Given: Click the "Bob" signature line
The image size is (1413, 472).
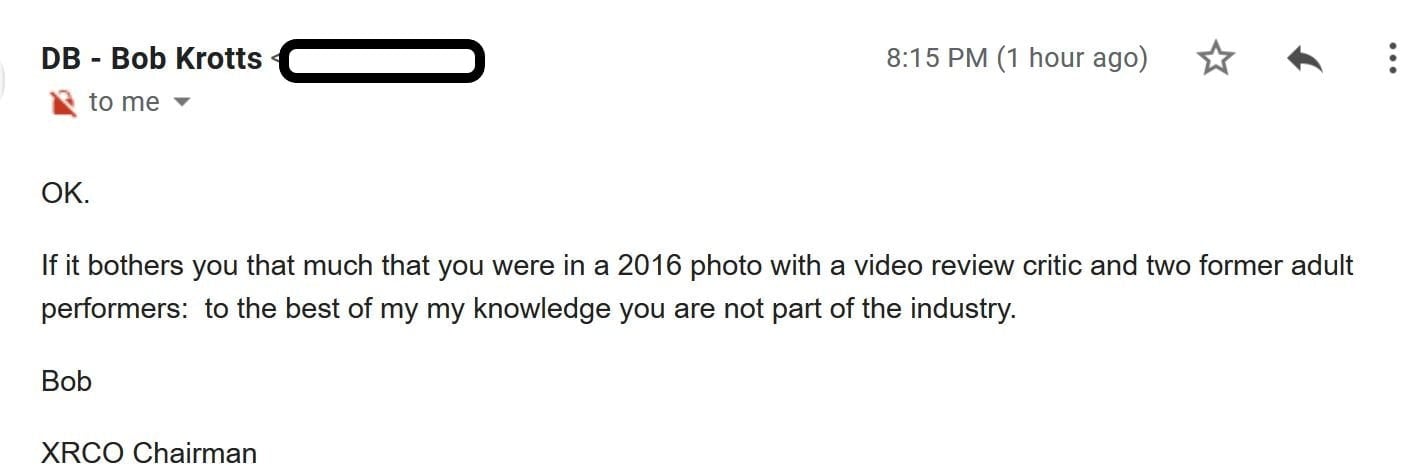Looking at the screenshot, I should [66, 381].
